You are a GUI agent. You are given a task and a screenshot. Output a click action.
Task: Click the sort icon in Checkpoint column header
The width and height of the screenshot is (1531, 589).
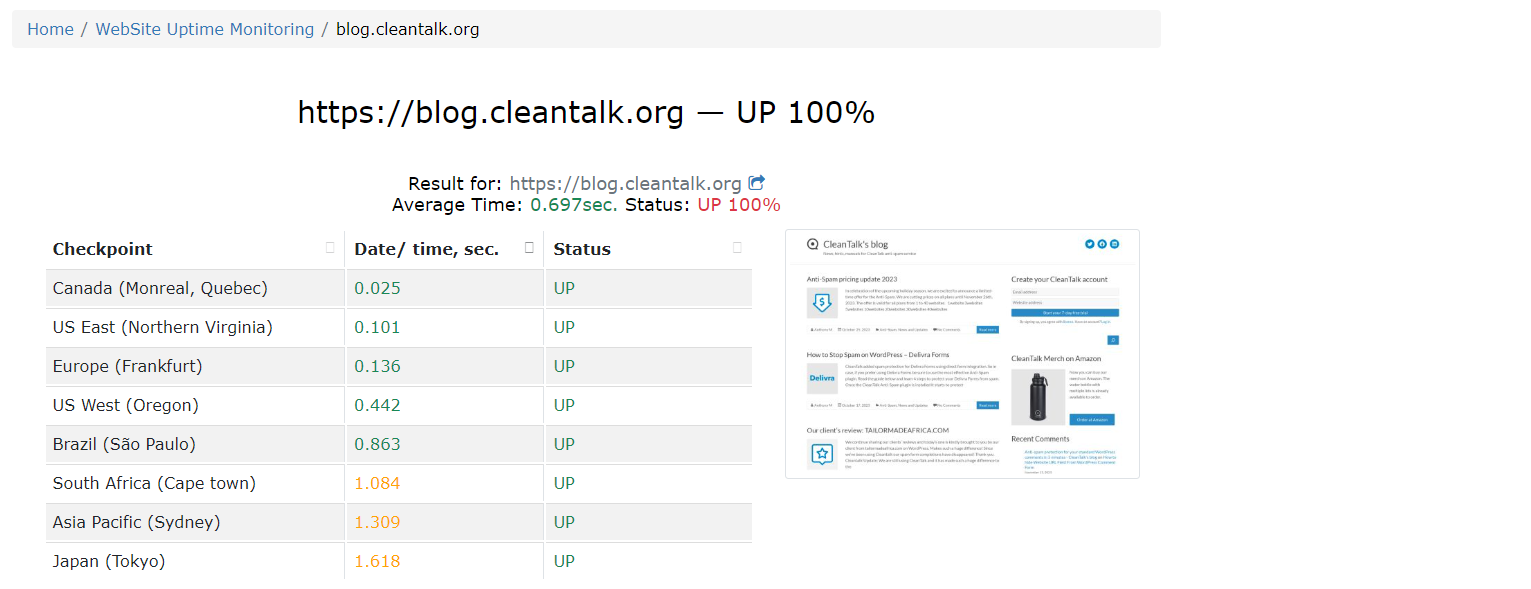point(330,248)
